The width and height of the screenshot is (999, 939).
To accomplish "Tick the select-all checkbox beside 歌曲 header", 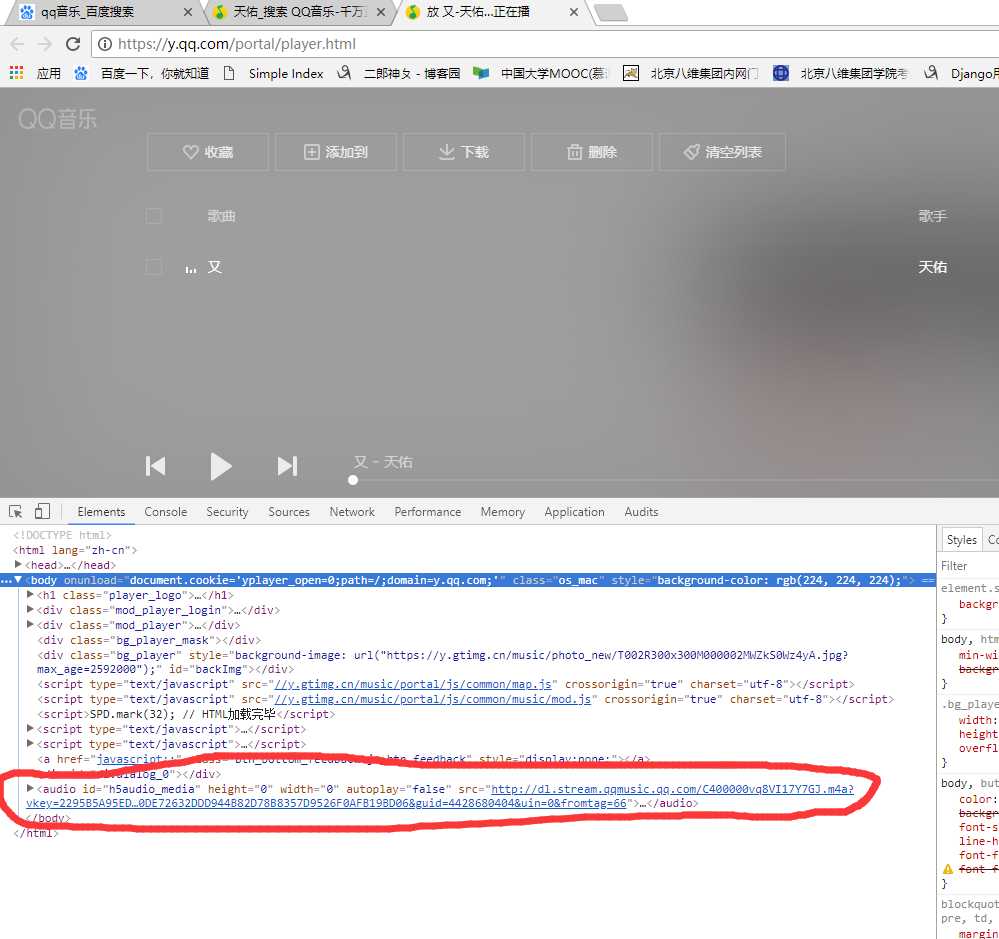I will pos(154,216).
